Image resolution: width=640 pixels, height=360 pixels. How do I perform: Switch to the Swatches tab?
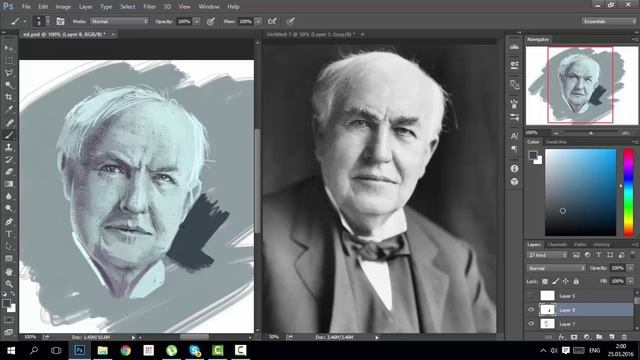[556, 142]
